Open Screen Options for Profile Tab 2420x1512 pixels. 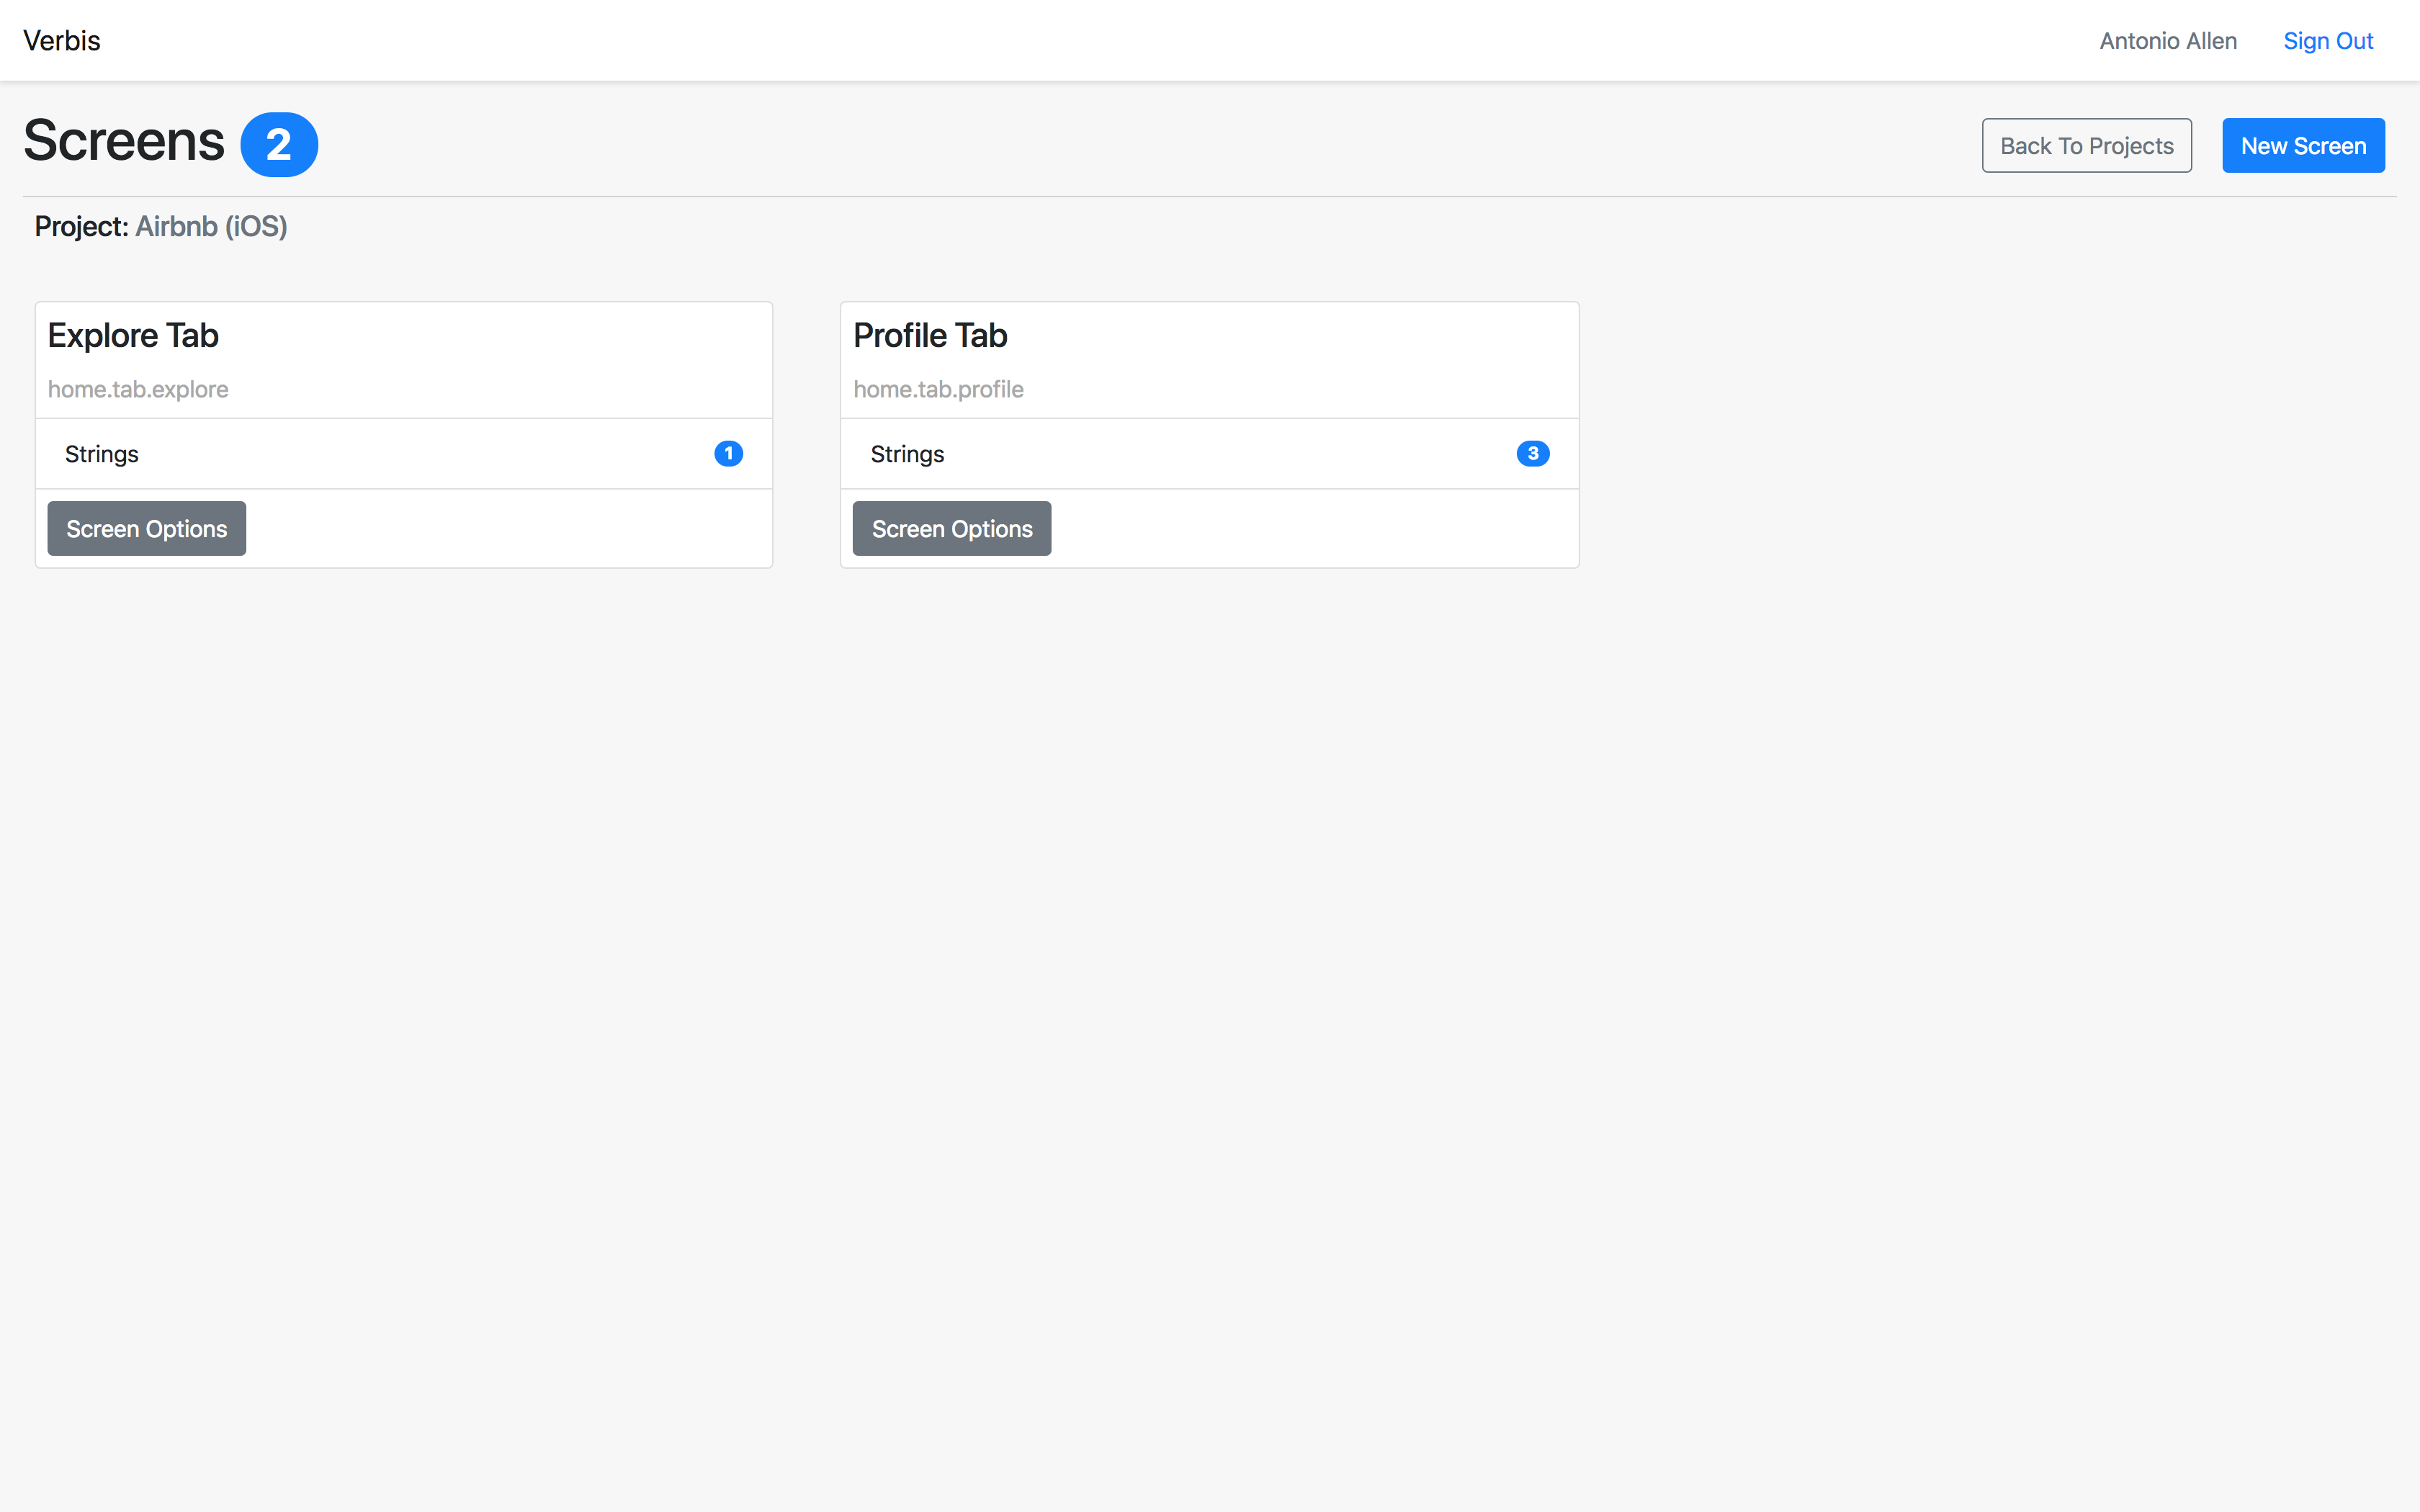(x=952, y=529)
